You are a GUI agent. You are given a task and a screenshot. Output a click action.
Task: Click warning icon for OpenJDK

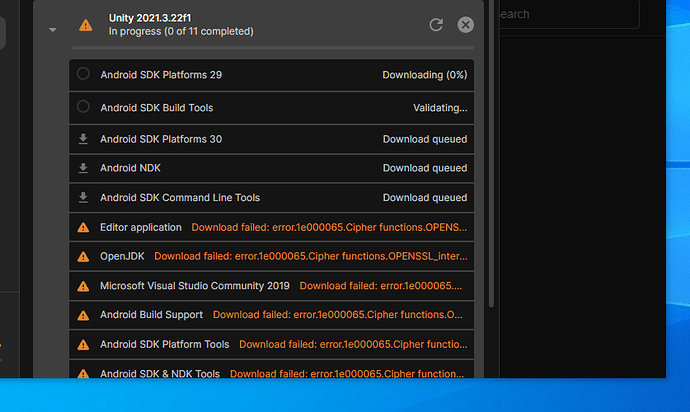pos(83,257)
